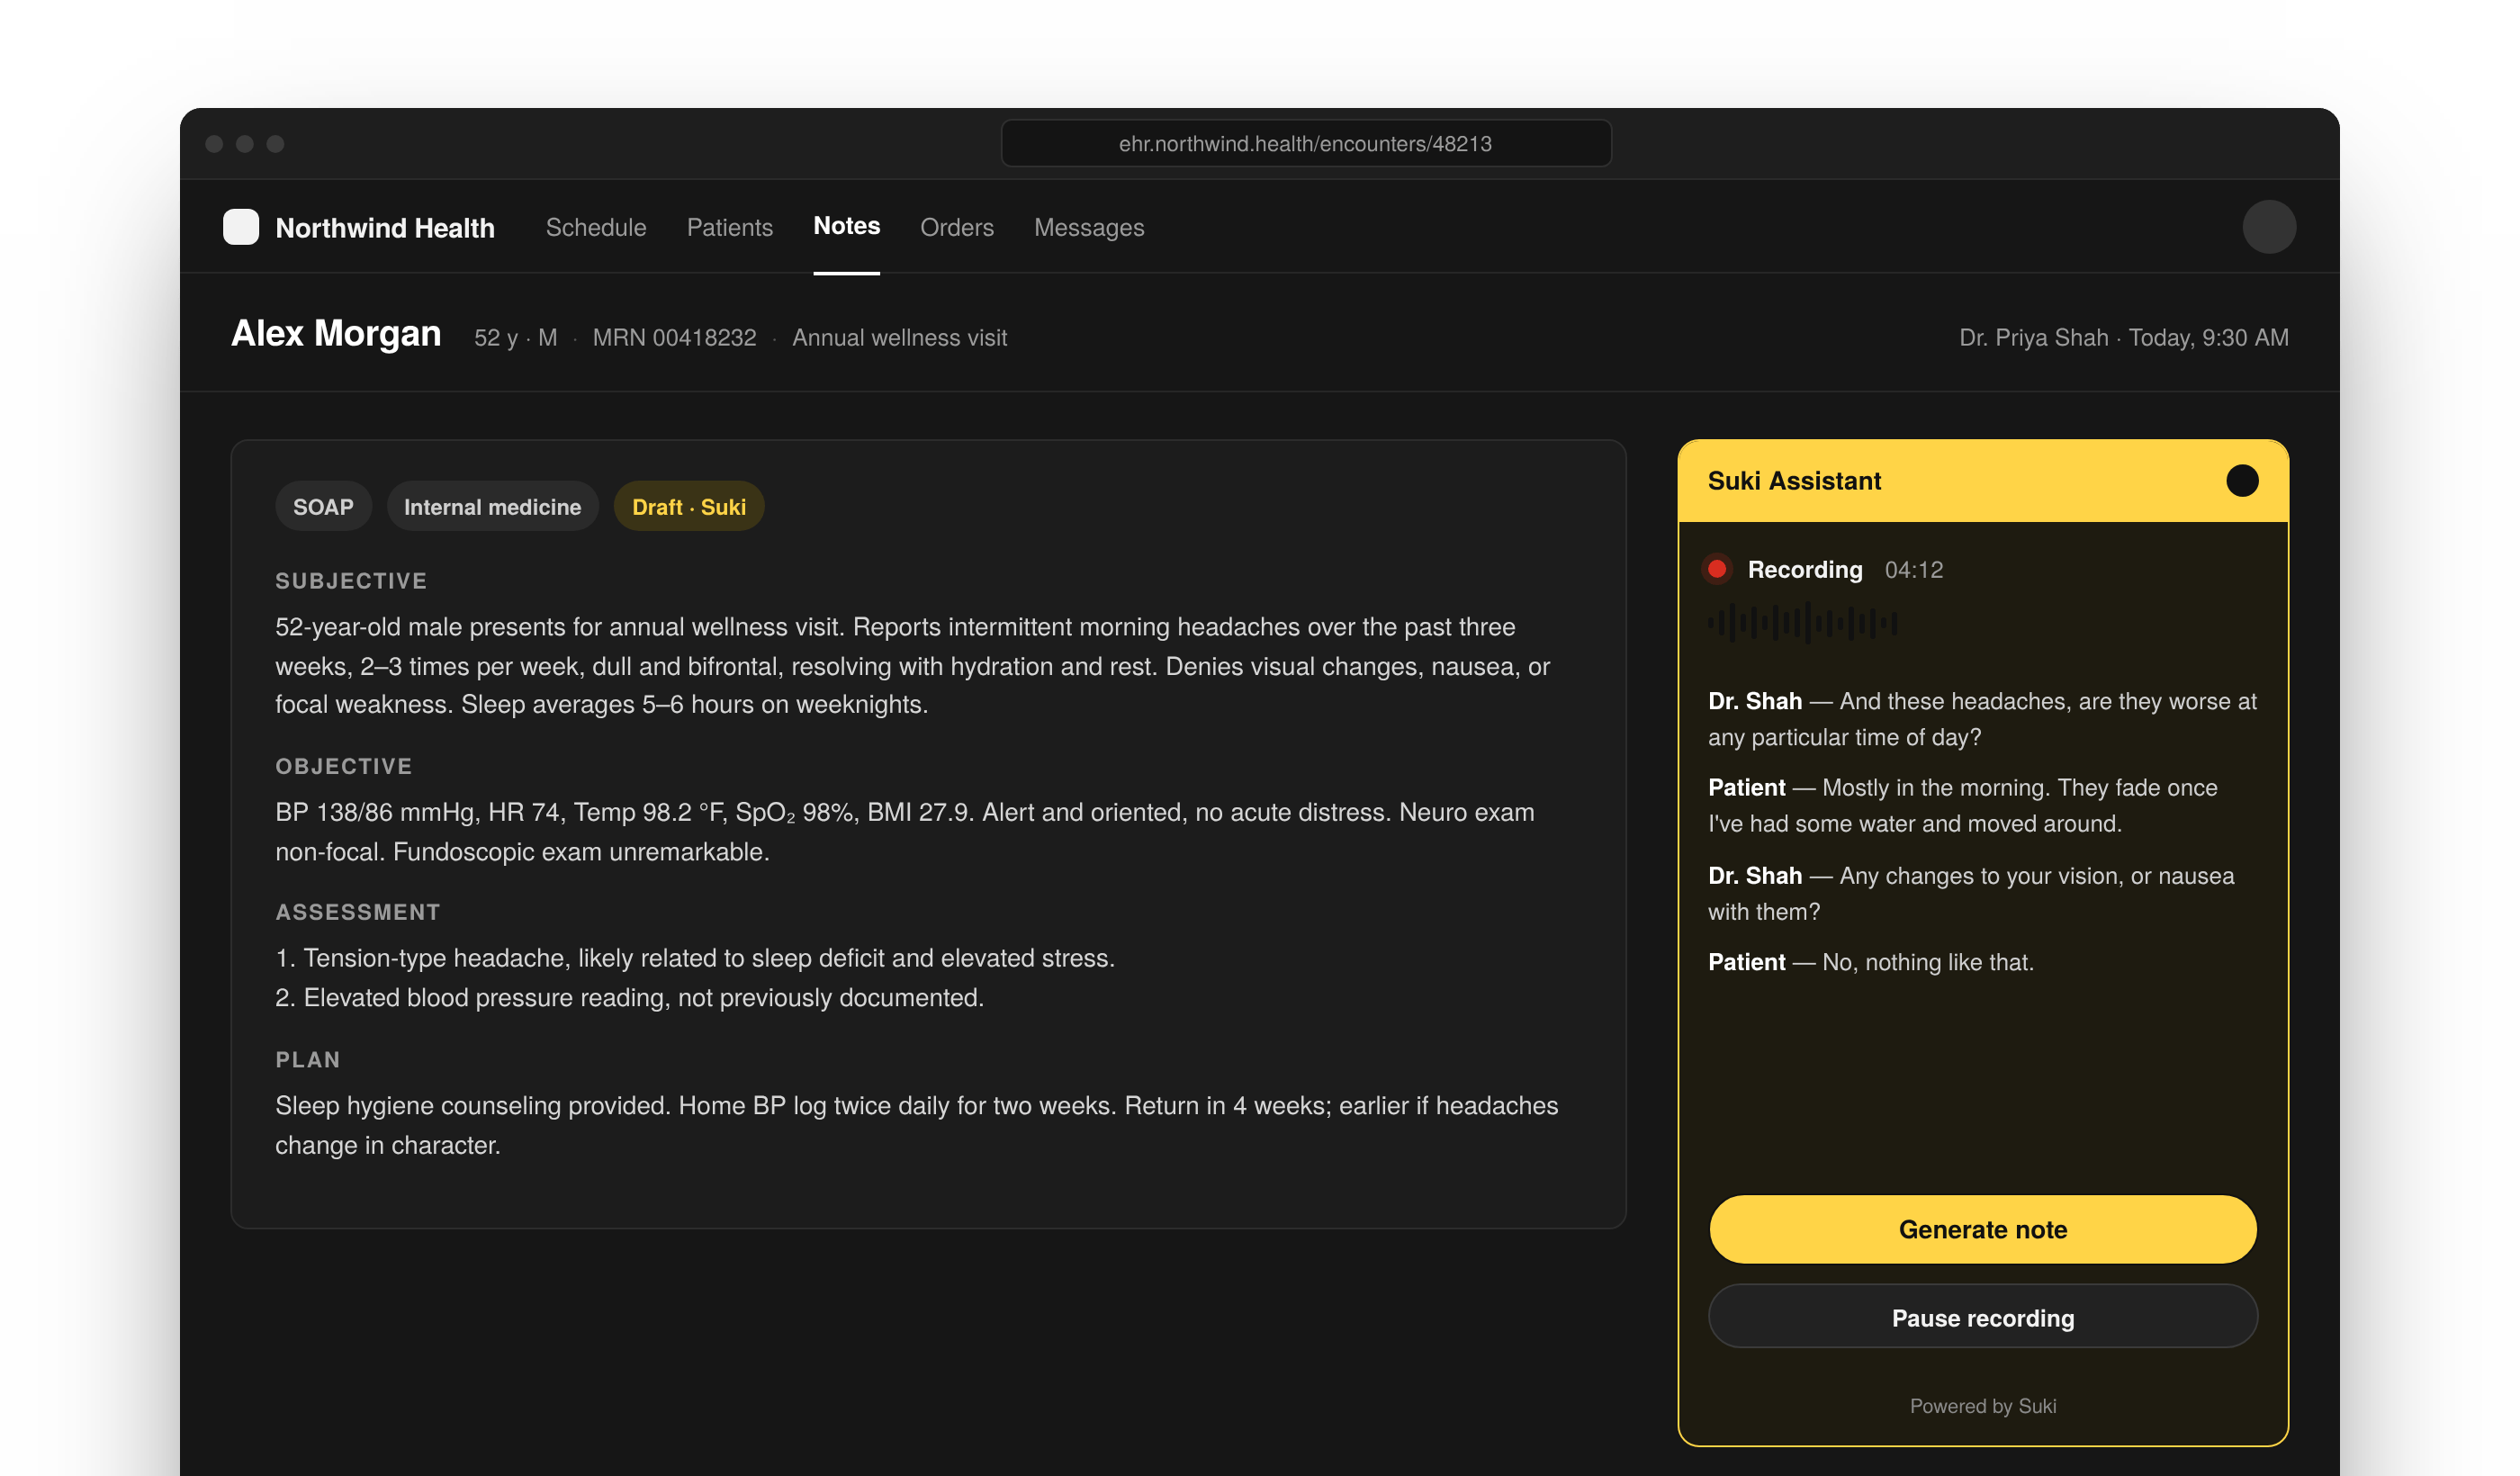Image resolution: width=2520 pixels, height=1476 pixels.
Task: Click the Subjective paragraph about morning headaches
Action: tap(912, 666)
